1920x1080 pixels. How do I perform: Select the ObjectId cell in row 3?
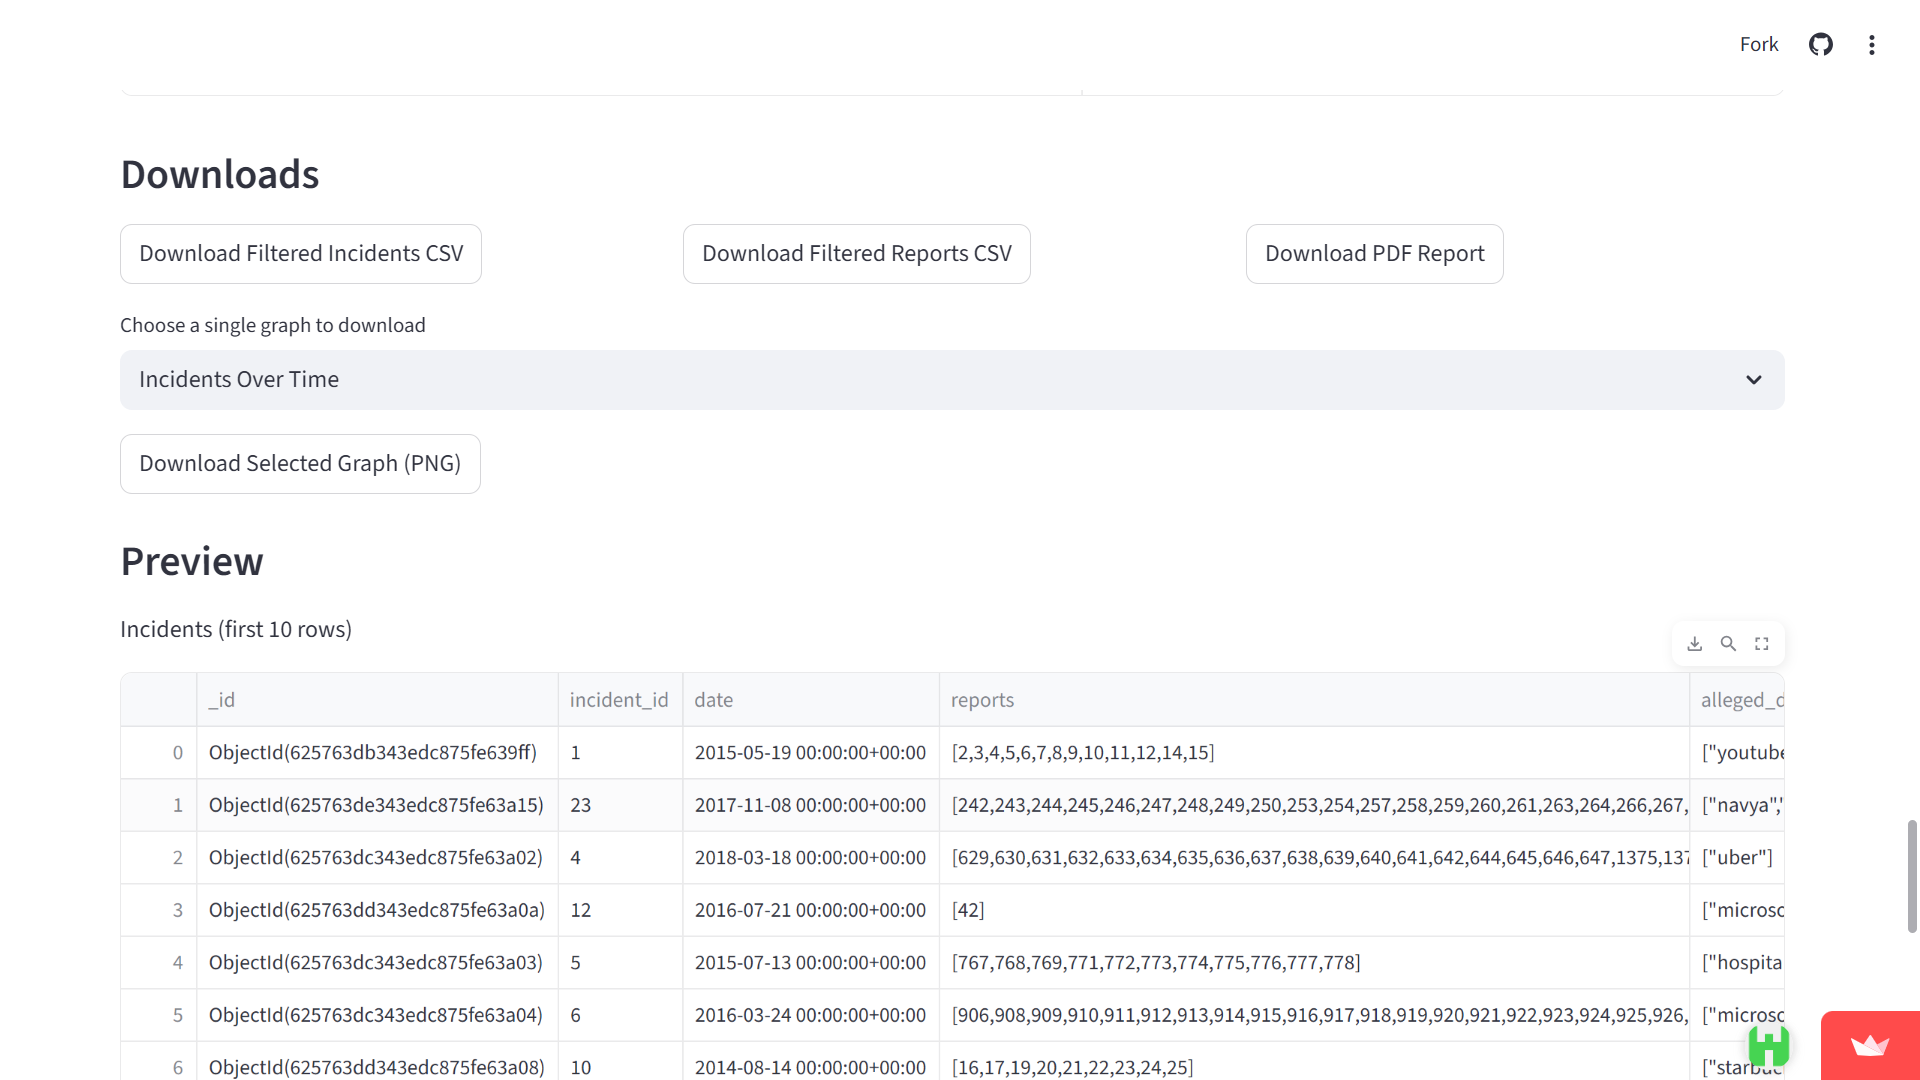377,910
